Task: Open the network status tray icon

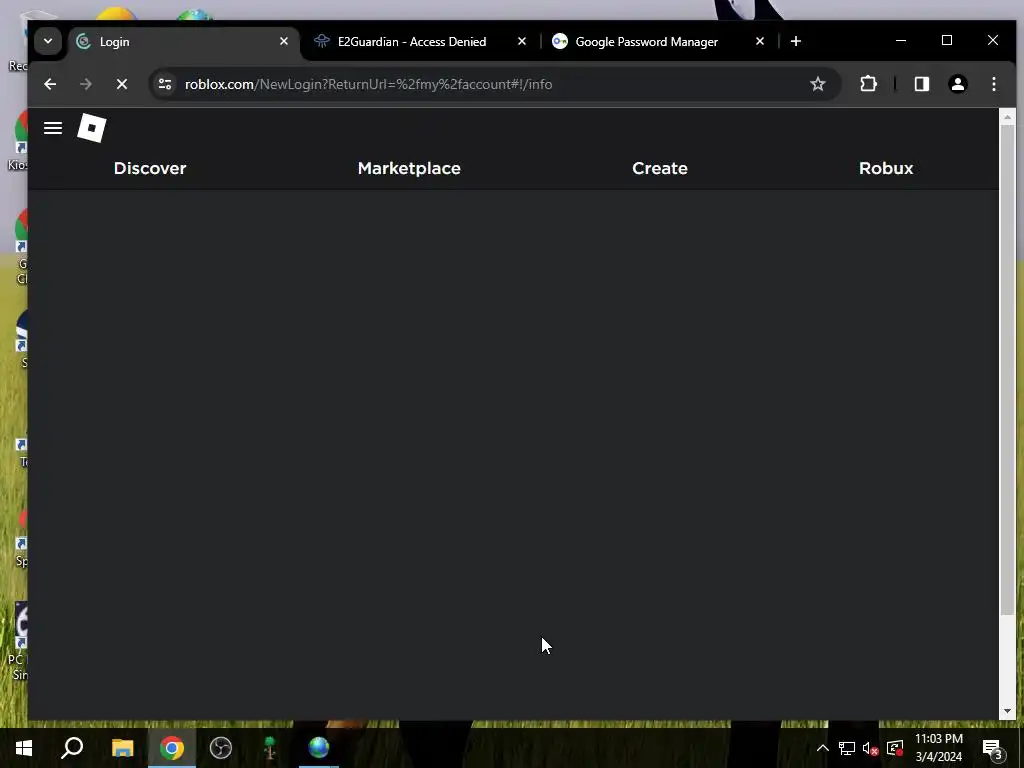Action: 846,748
